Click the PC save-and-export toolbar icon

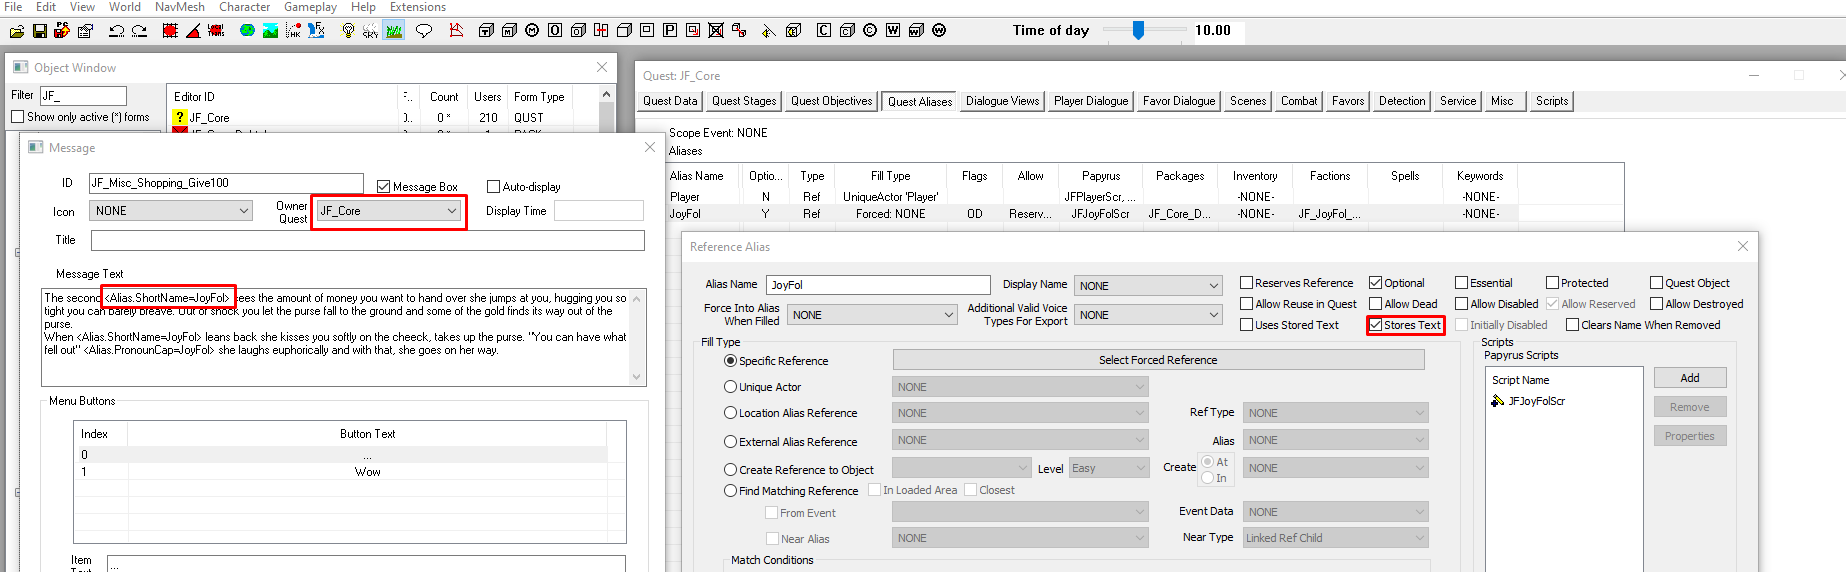coord(62,31)
